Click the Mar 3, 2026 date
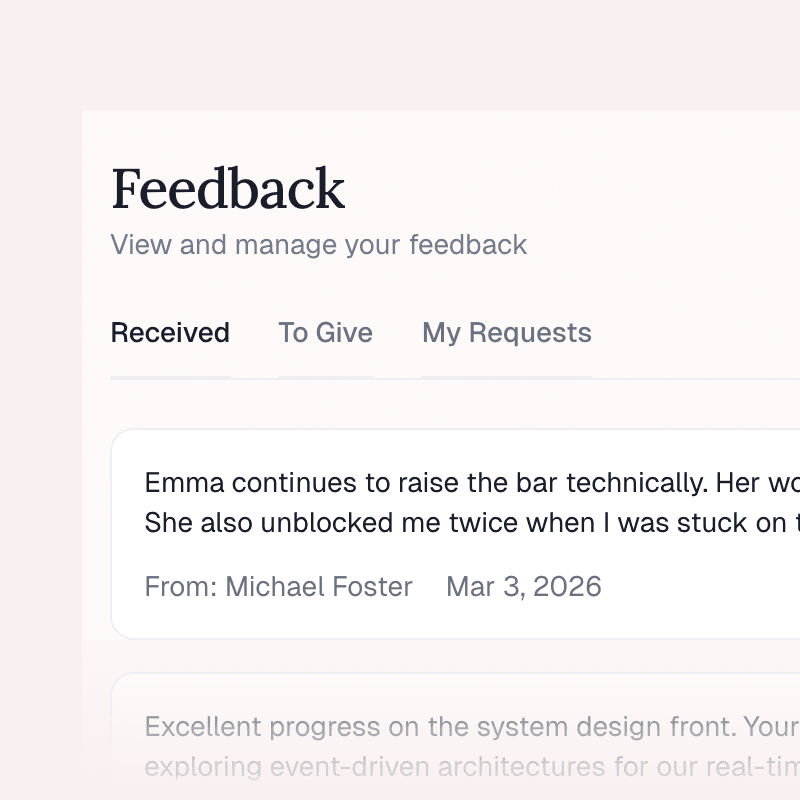The height and width of the screenshot is (800, 800). click(x=523, y=587)
